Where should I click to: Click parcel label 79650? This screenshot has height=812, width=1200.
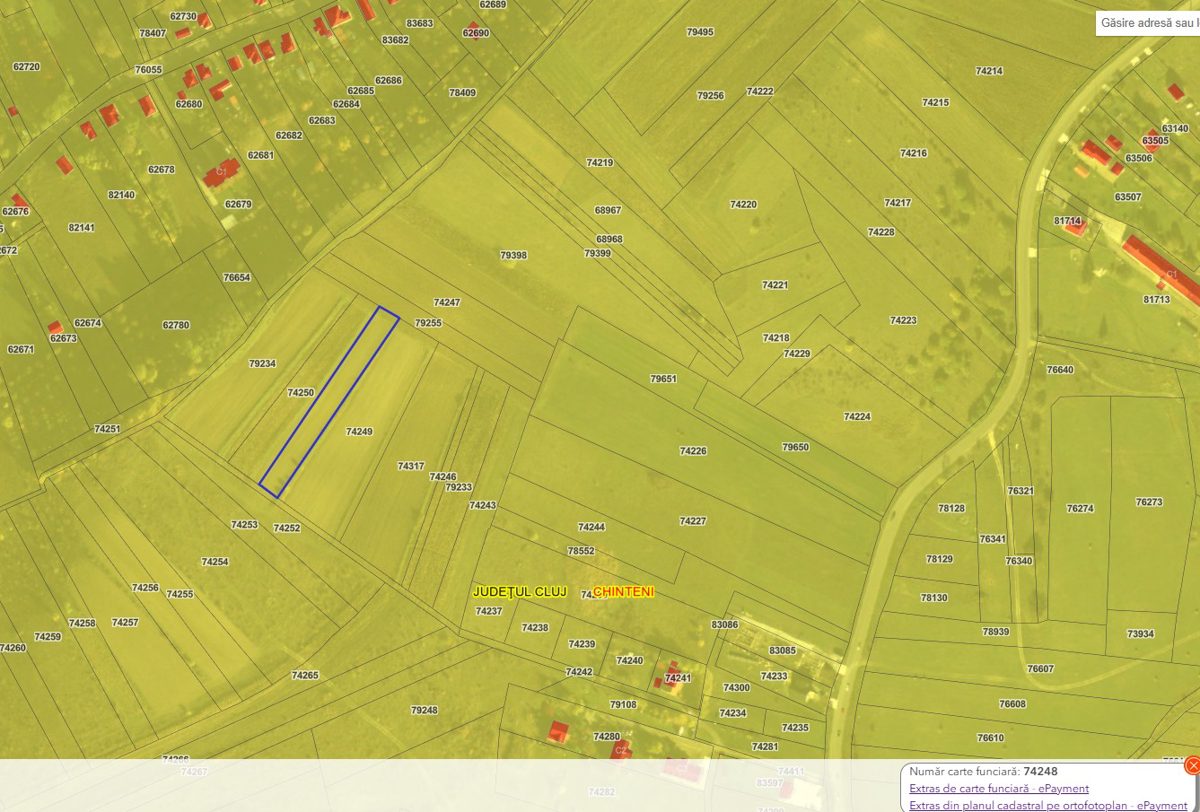(x=796, y=447)
